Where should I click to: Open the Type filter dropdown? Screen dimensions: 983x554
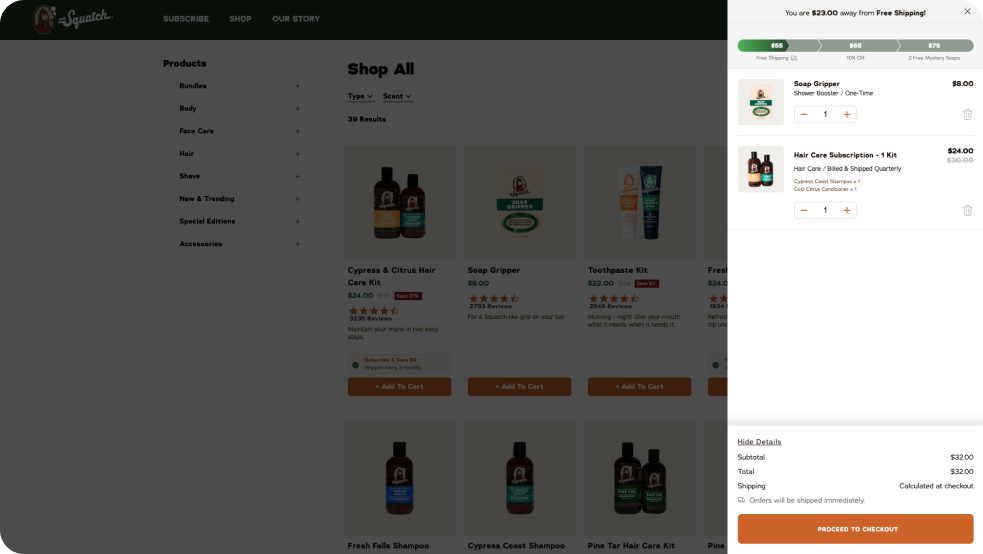(360, 97)
